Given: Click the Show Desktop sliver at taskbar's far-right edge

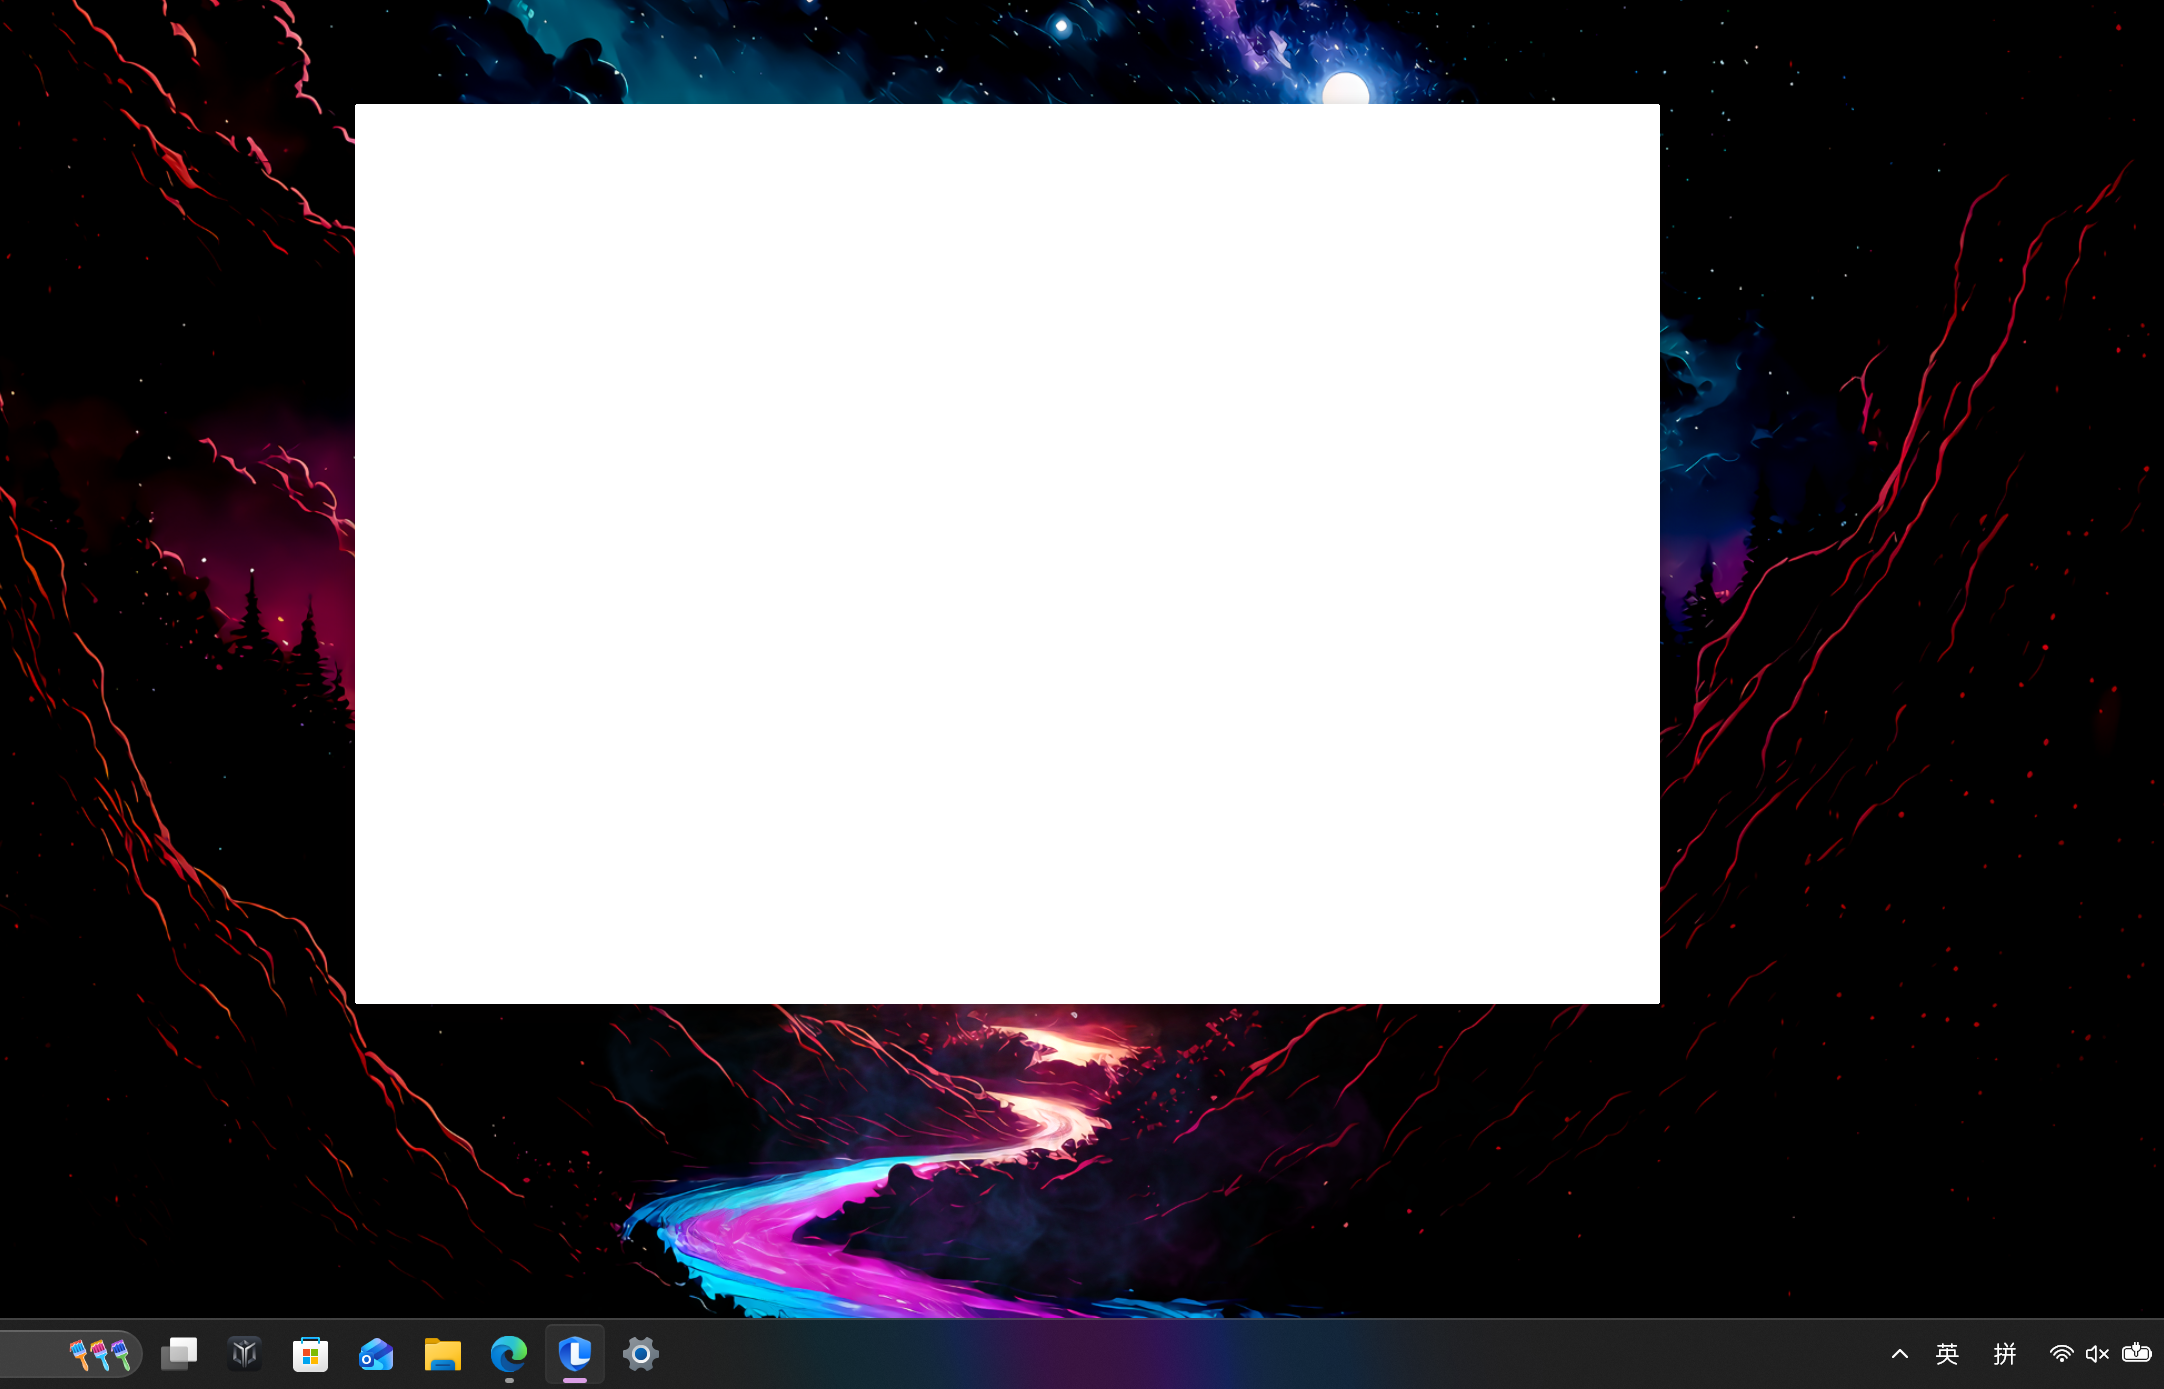Looking at the screenshot, I should 2161,1354.
